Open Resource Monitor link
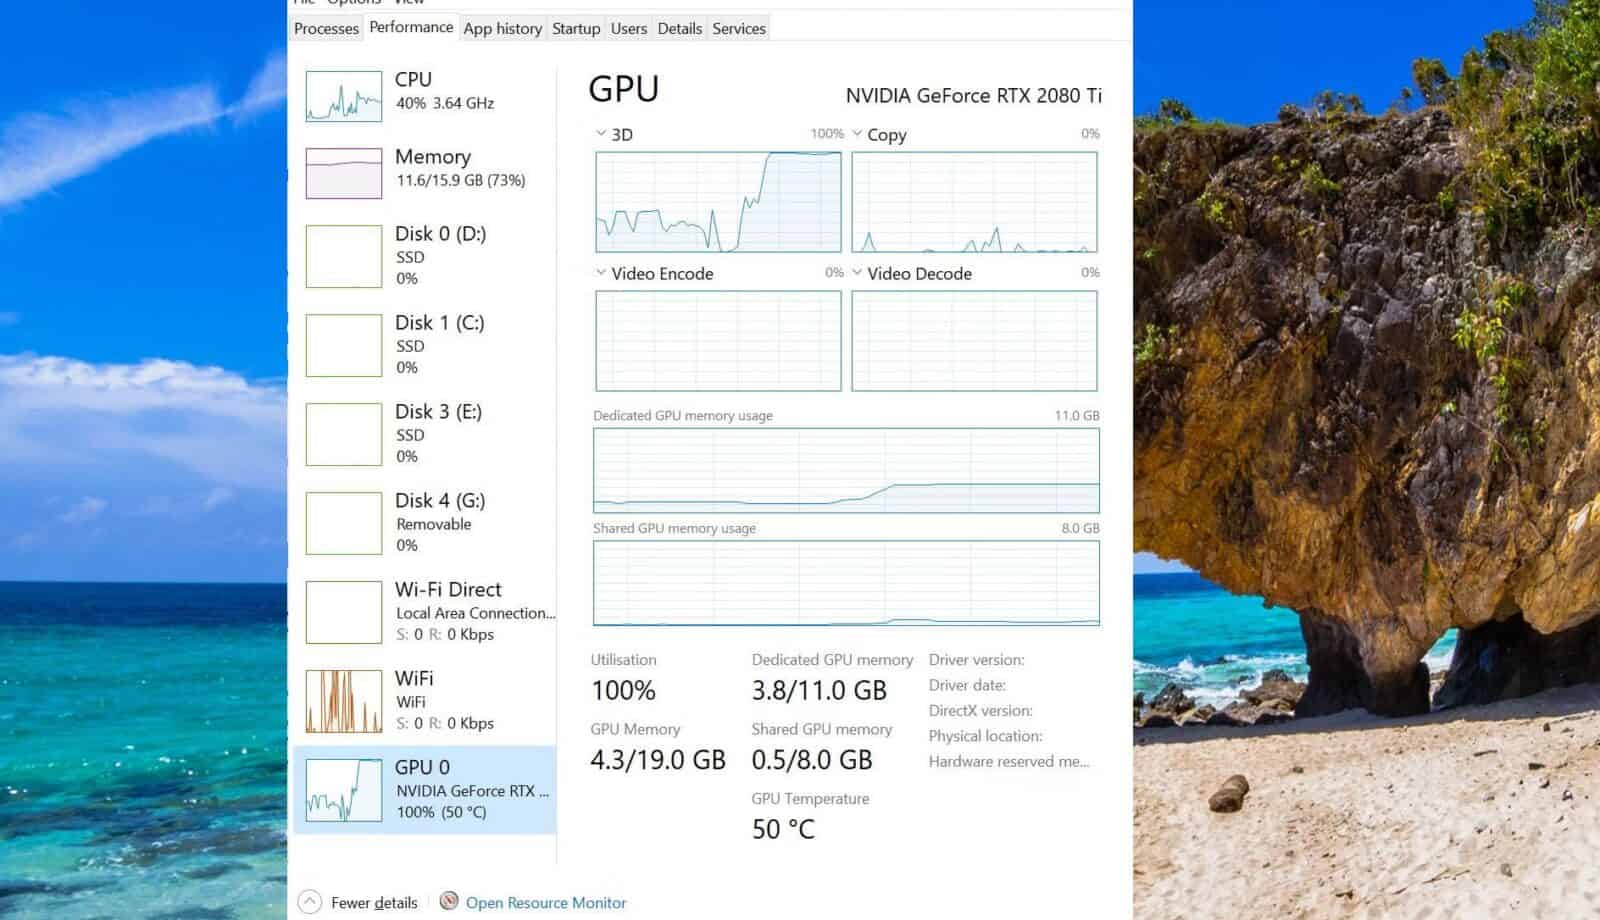Viewport: 1600px width, 920px height. pos(546,903)
